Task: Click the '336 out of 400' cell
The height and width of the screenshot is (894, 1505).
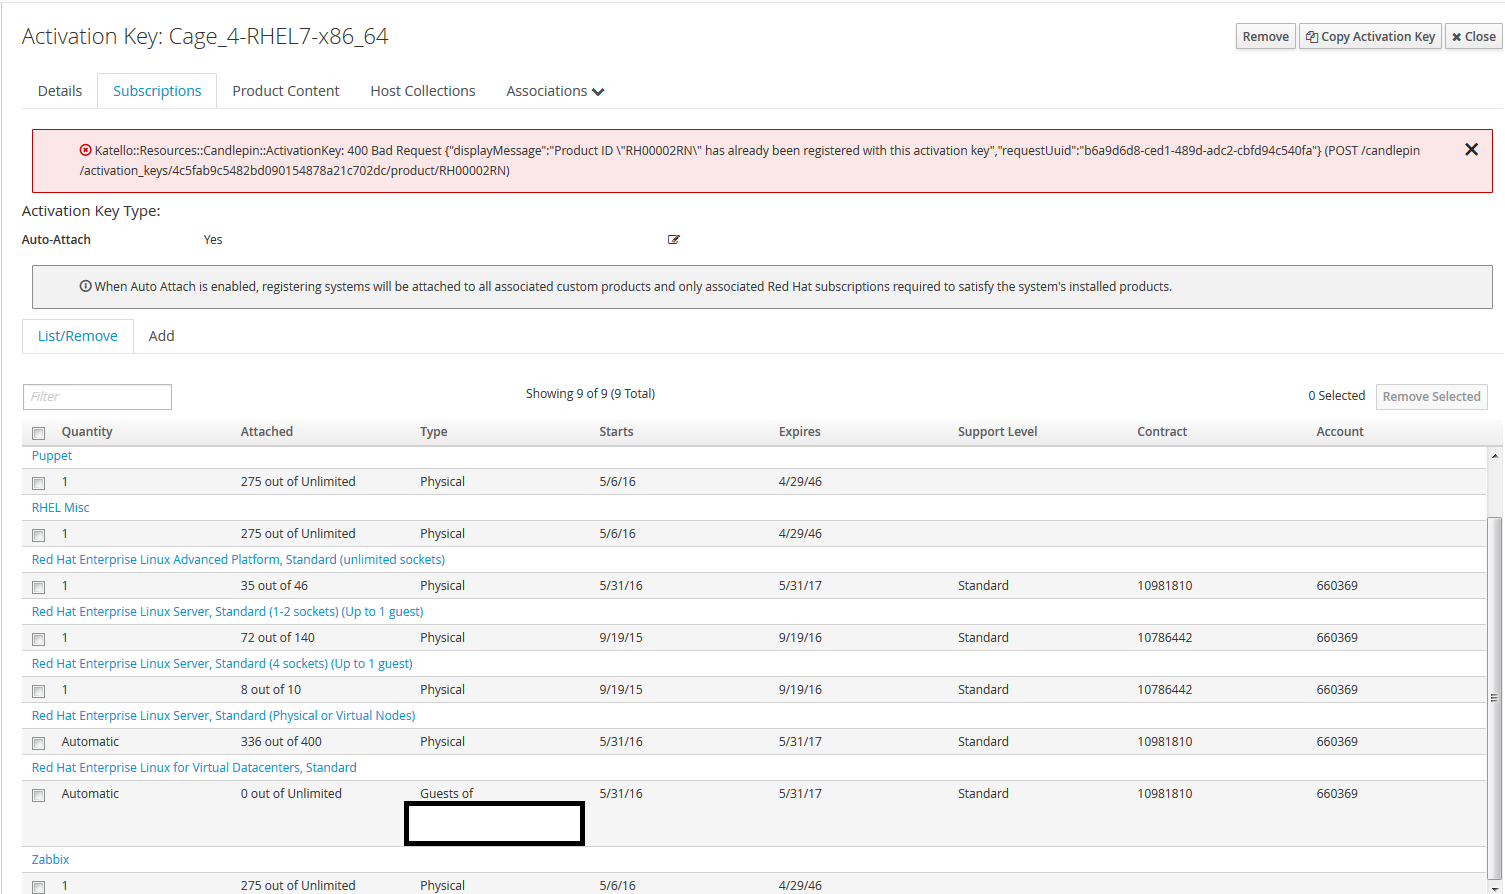Action: coord(281,742)
